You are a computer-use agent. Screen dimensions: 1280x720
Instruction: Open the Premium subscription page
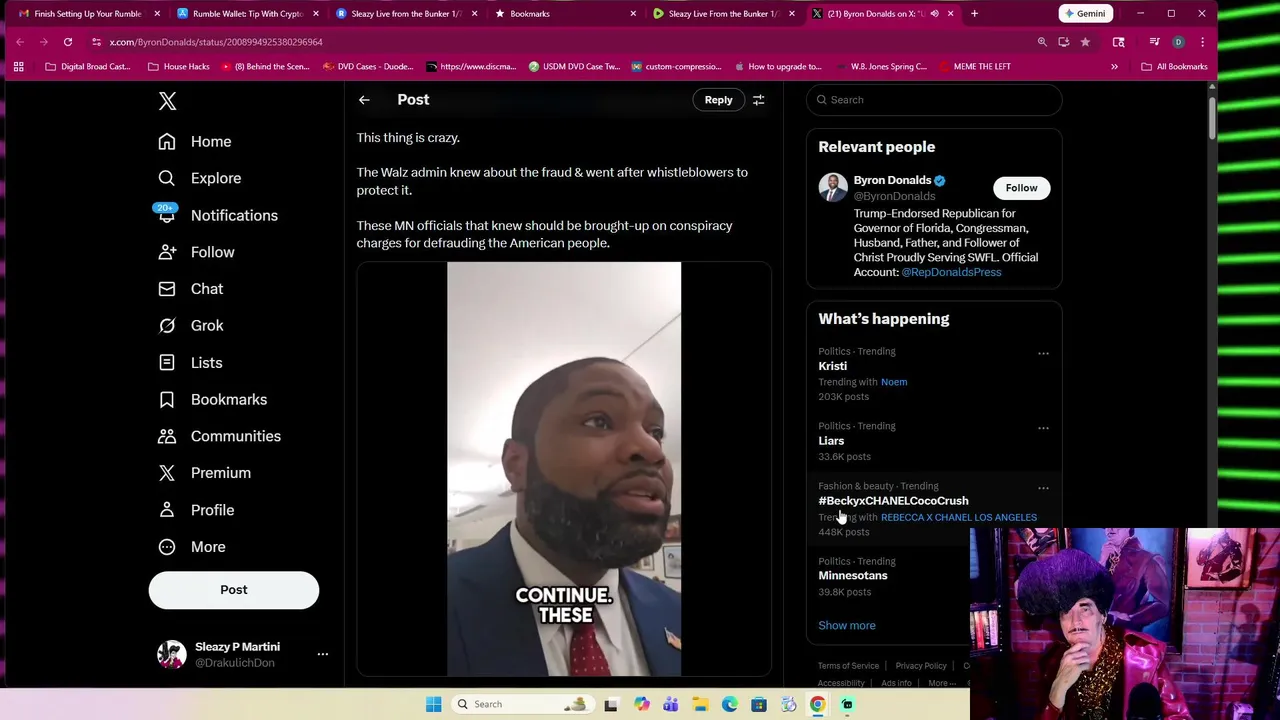[x=205, y=473]
